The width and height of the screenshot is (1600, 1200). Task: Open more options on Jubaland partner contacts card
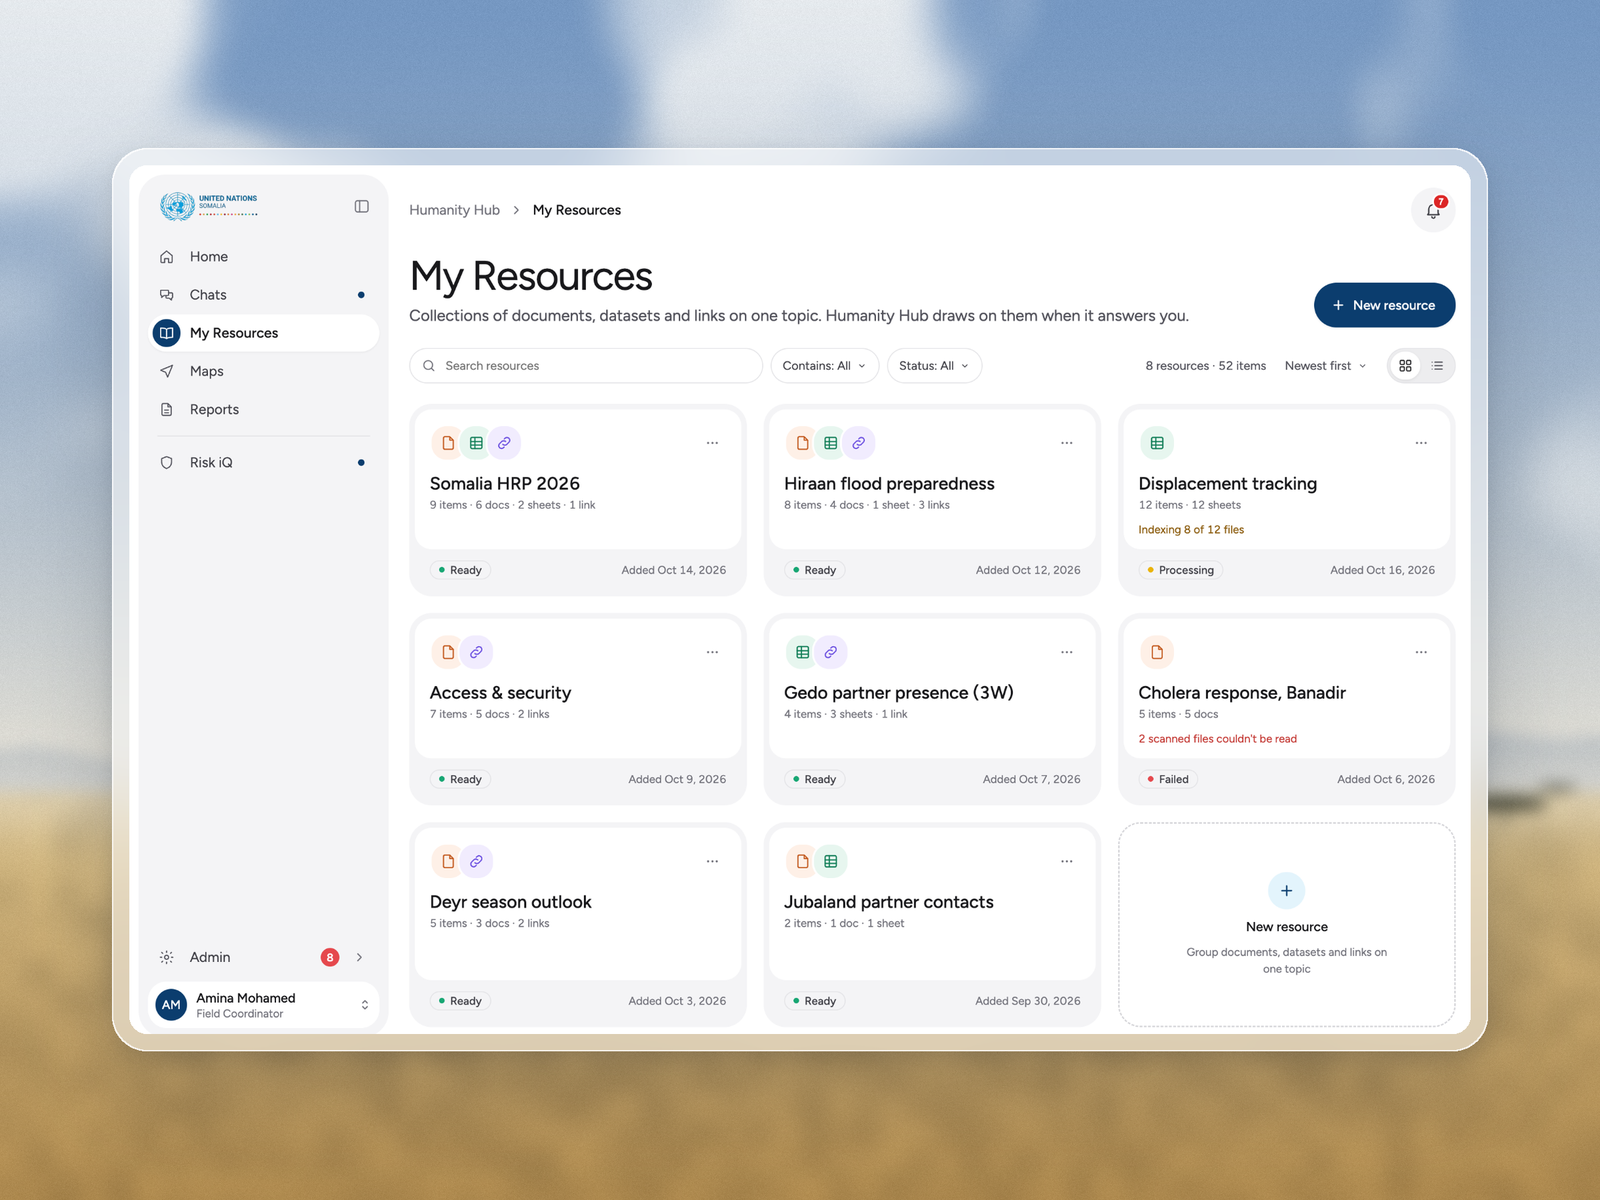[x=1067, y=861]
